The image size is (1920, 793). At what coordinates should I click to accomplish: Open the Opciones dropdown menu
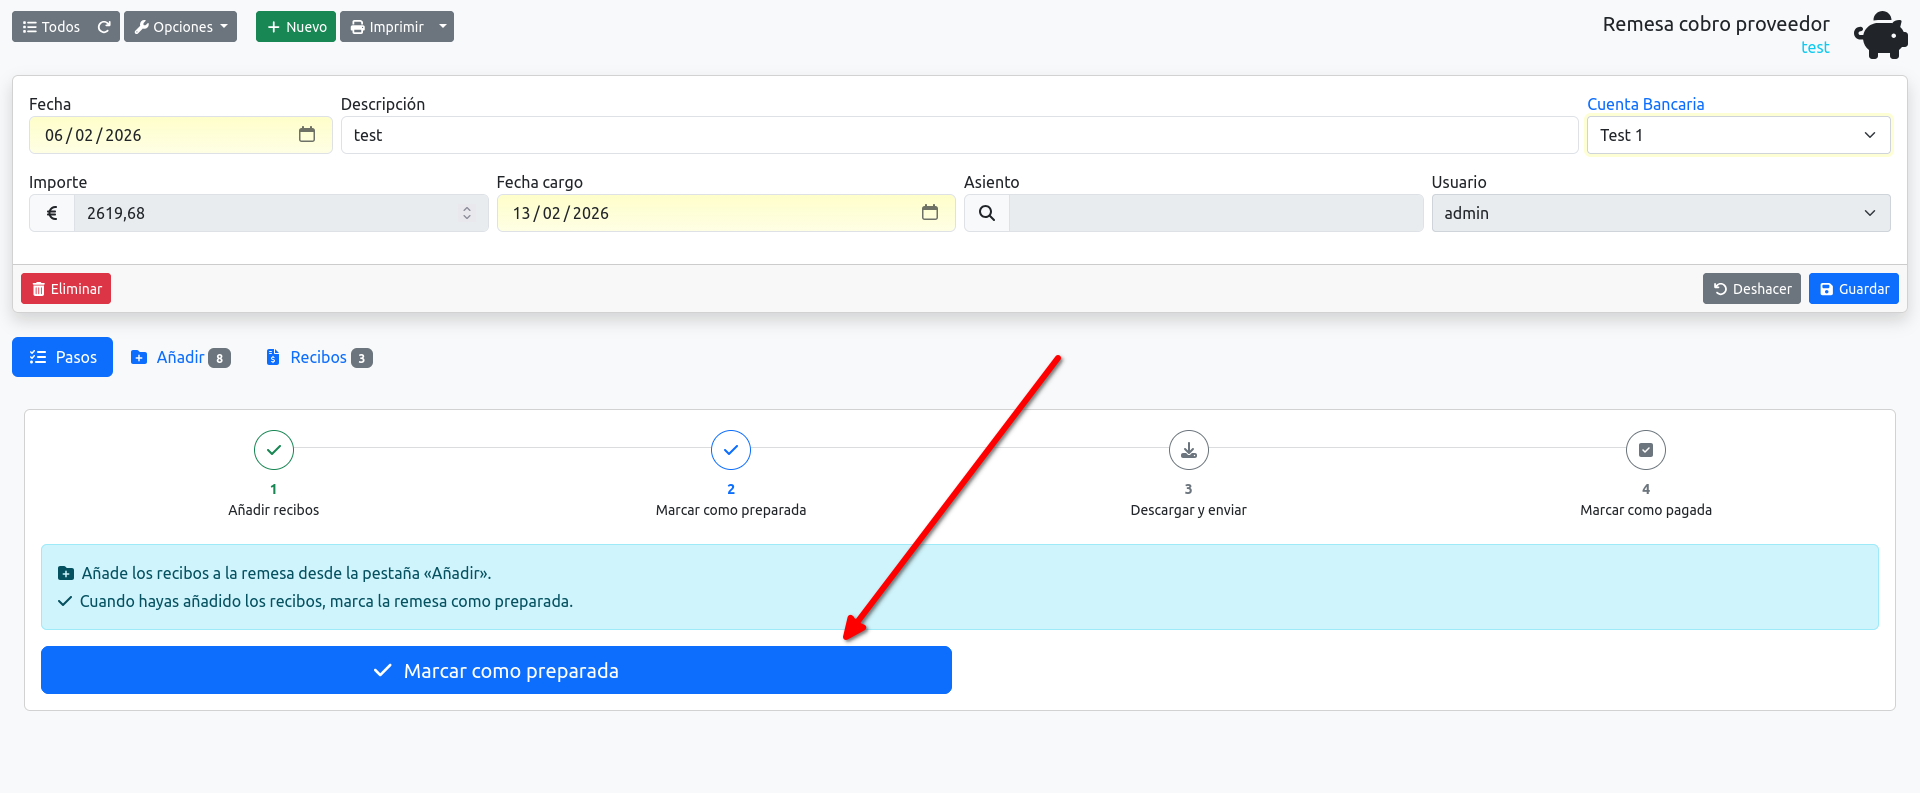[180, 27]
